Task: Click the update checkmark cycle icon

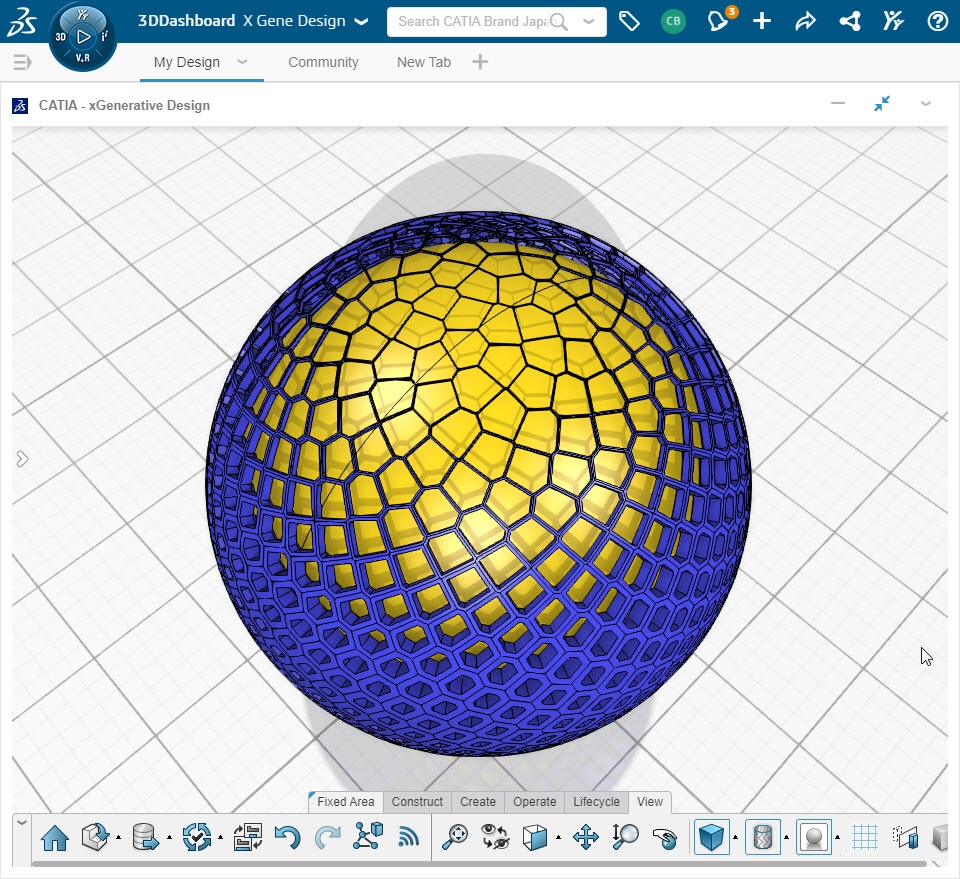Action: [197, 837]
